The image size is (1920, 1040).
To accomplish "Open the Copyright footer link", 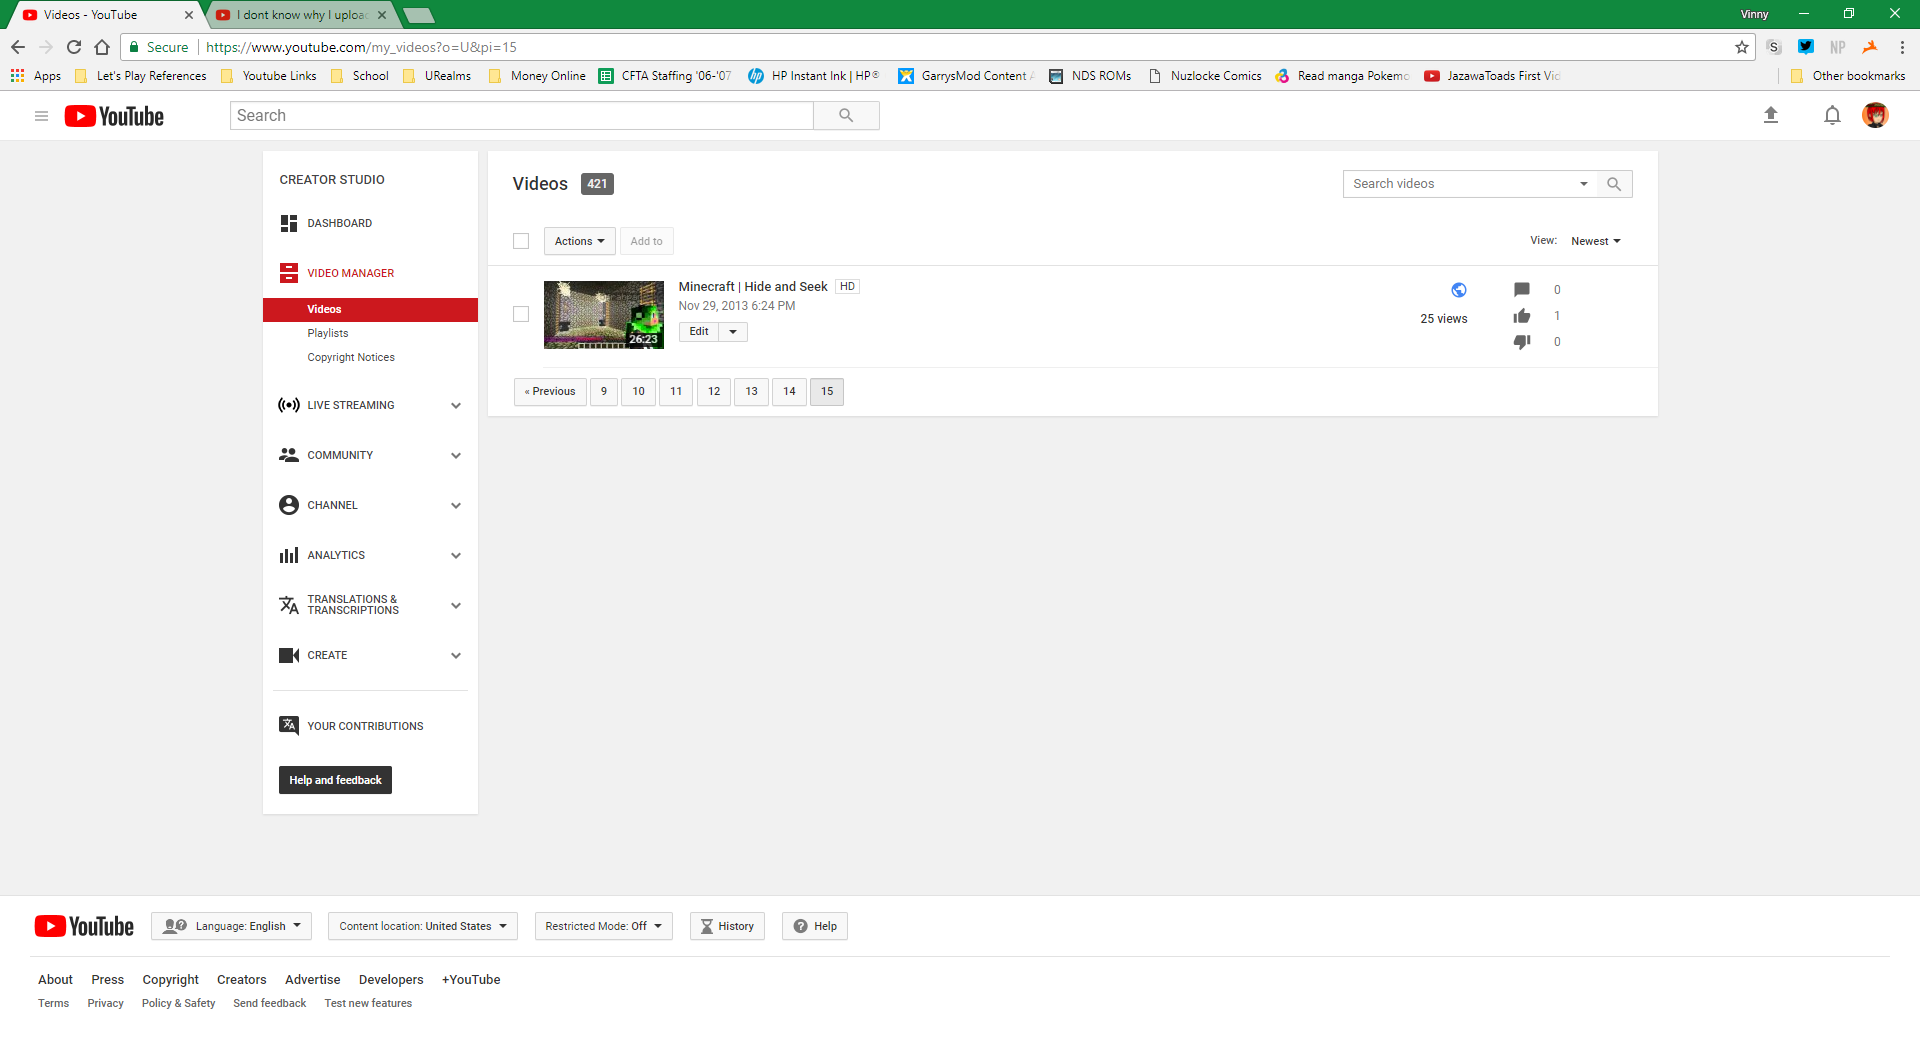I will pos(170,980).
